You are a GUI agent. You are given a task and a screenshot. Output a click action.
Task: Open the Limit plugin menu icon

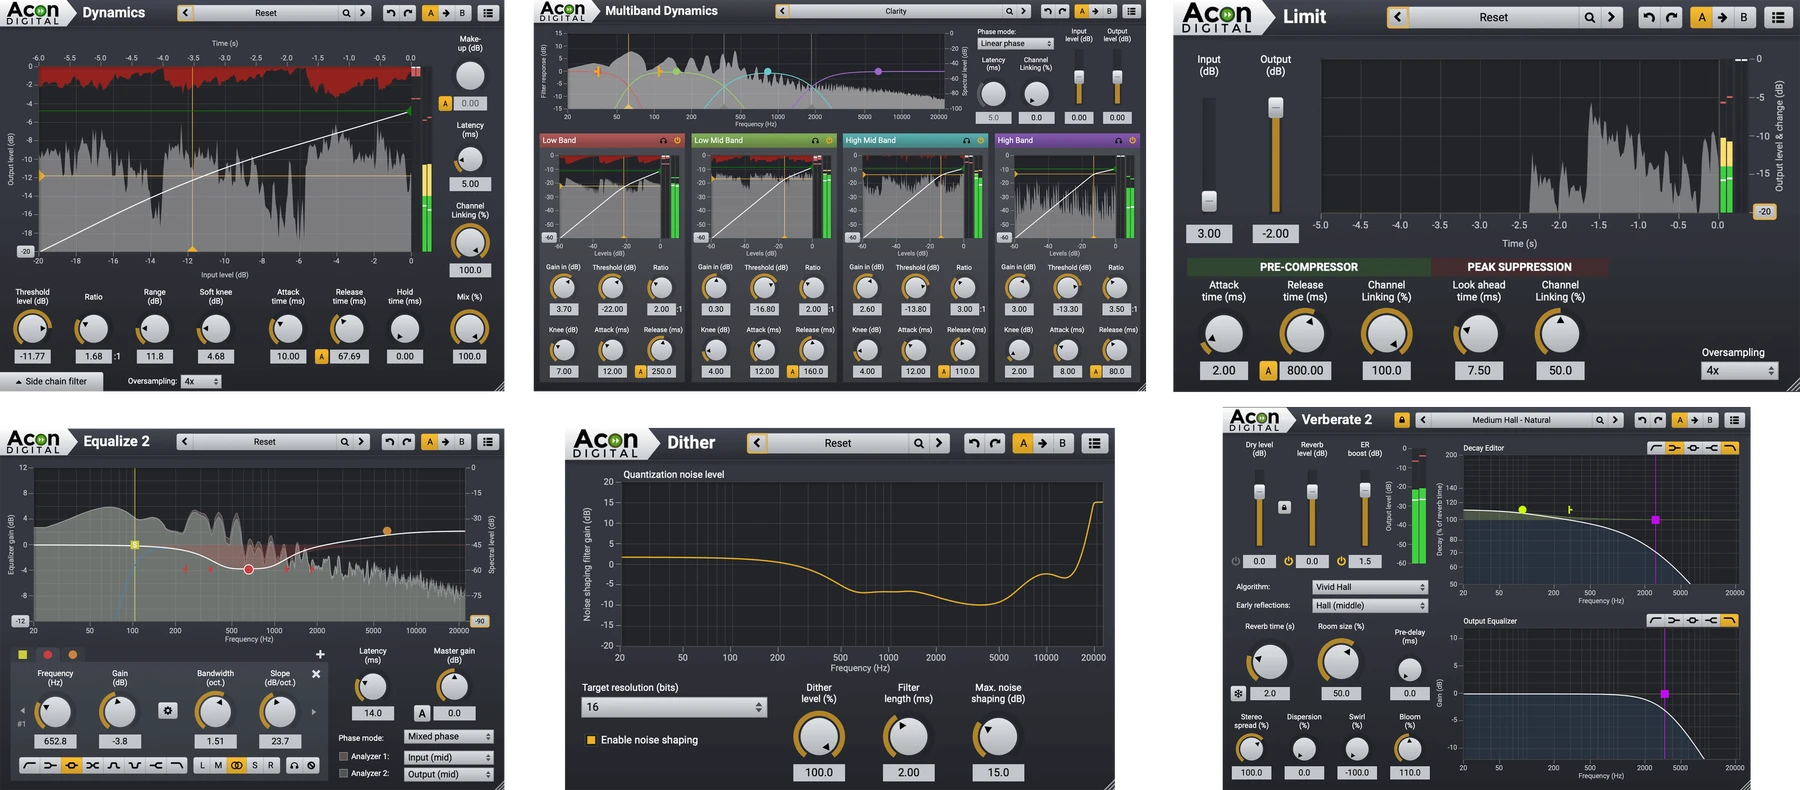click(x=1777, y=17)
